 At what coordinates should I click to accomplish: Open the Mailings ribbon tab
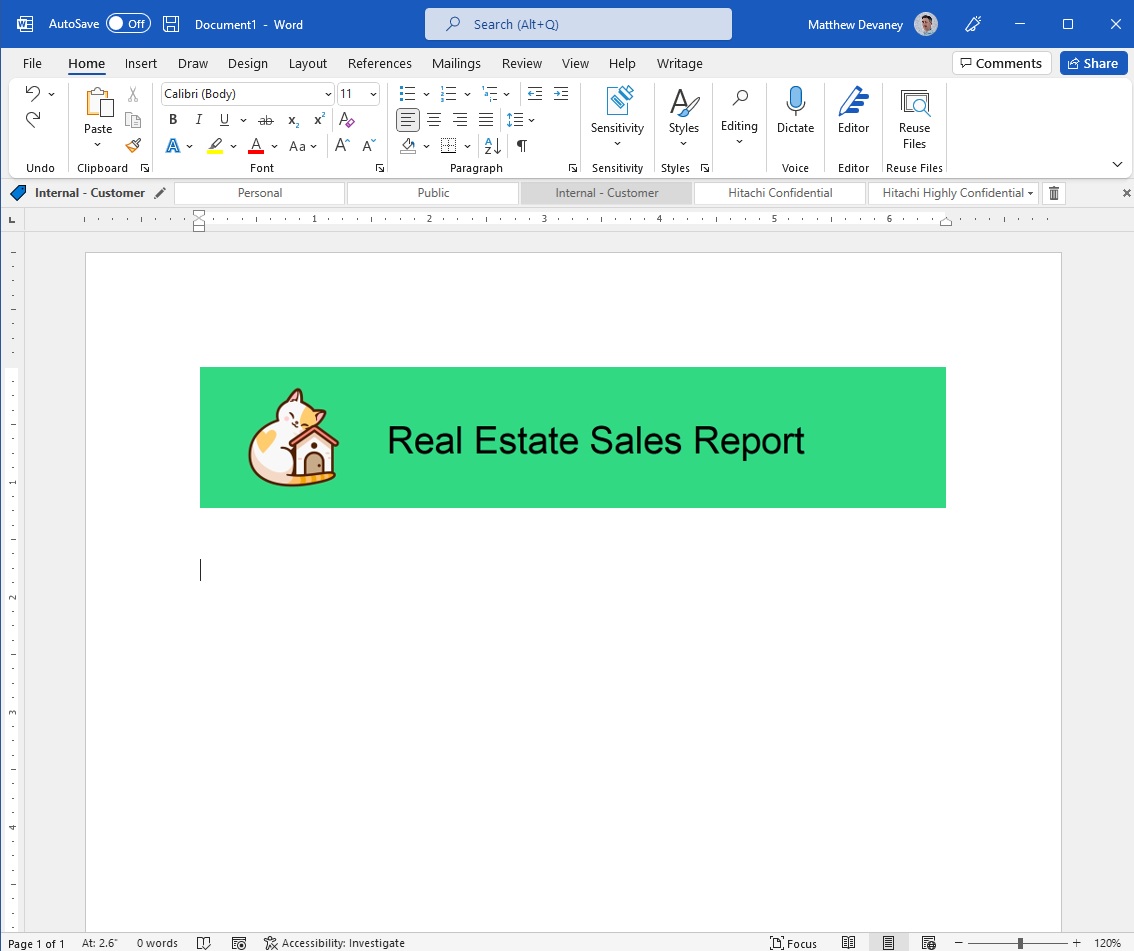456,63
